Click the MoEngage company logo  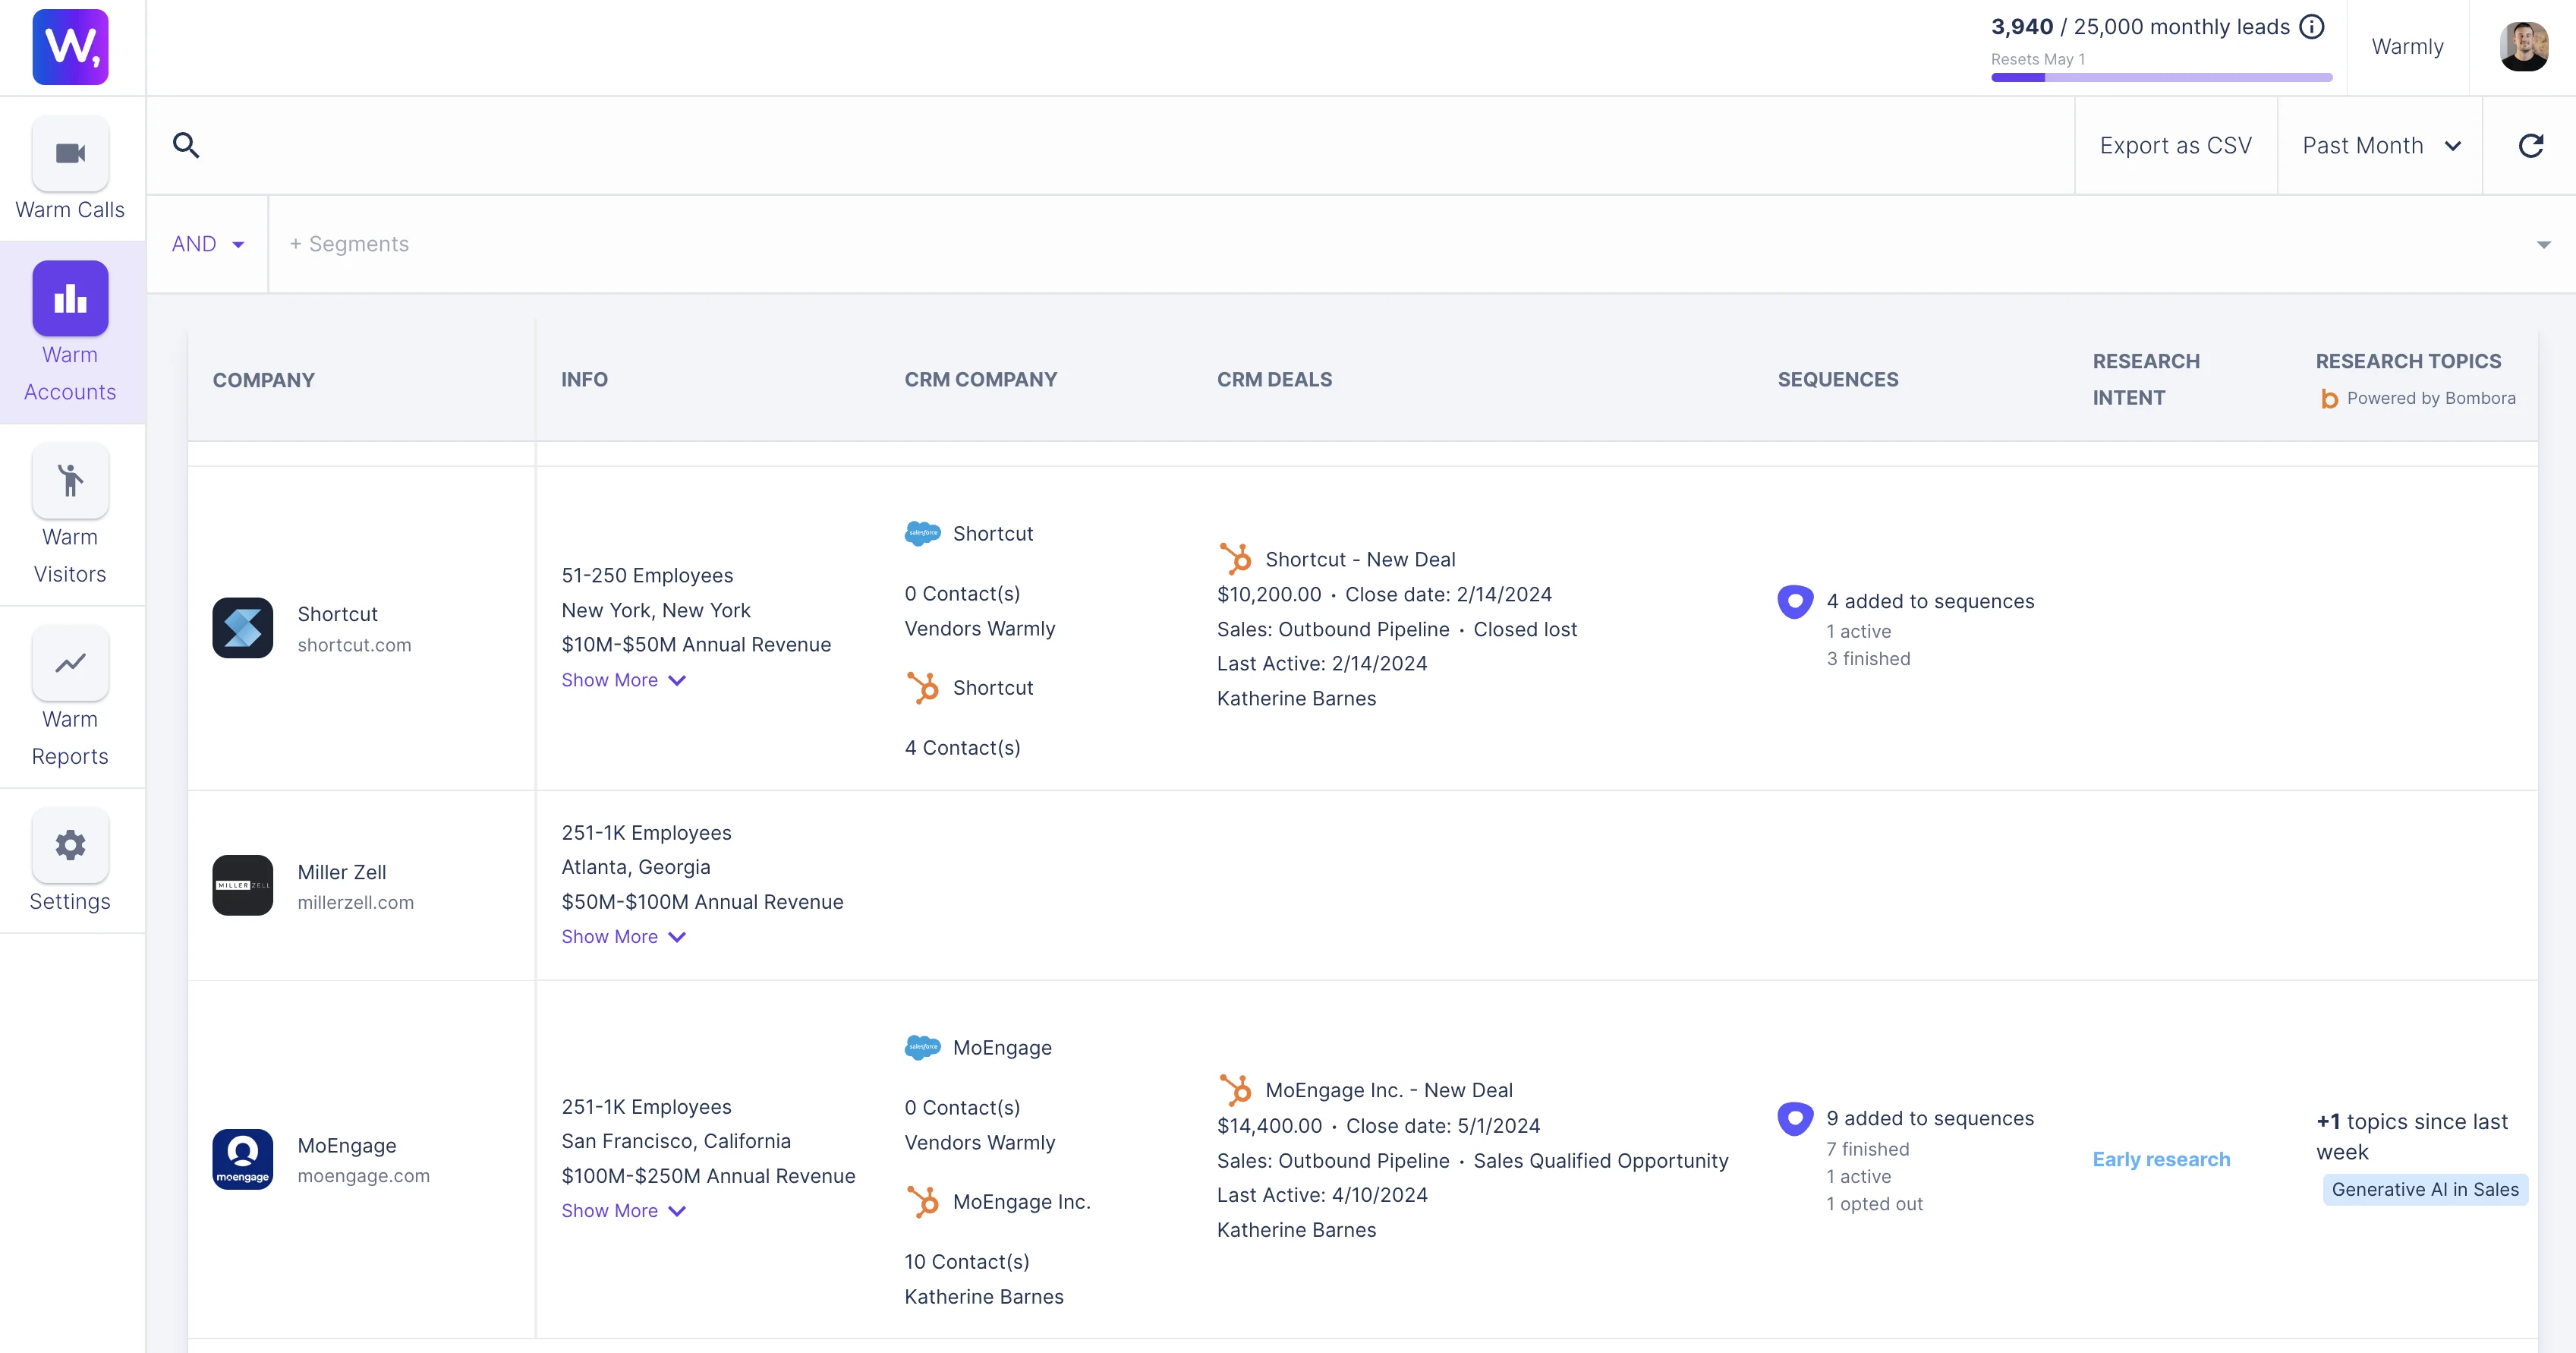(x=243, y=1159)
